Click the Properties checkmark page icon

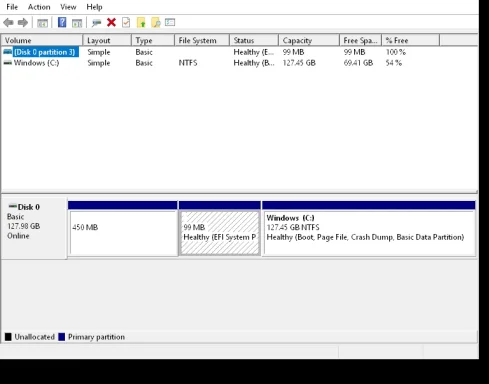(126, 23)
